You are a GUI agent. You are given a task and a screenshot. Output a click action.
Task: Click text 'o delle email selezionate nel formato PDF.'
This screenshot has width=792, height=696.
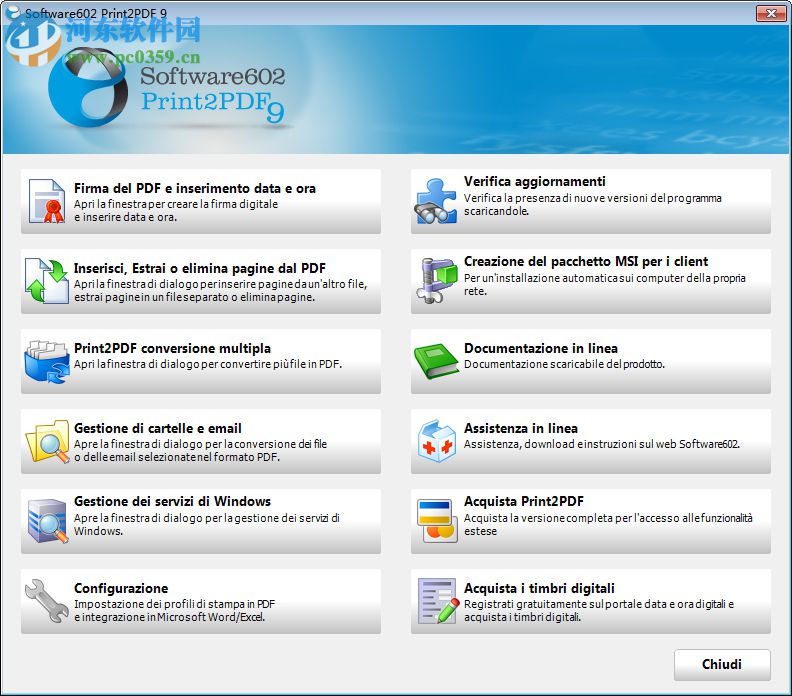tap(177, 457)
